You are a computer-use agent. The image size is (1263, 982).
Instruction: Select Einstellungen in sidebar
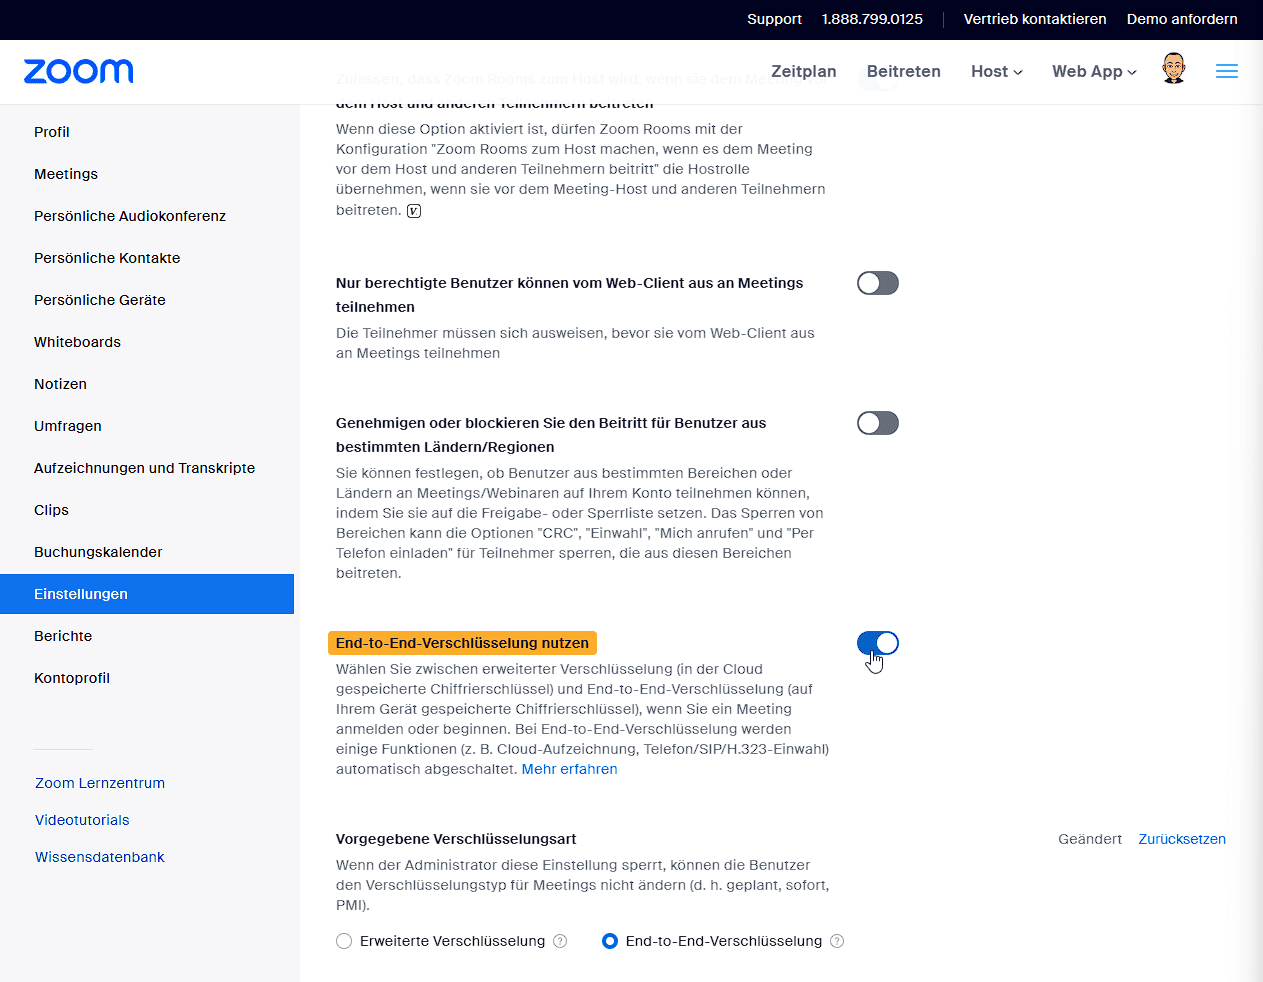[147, 594]
